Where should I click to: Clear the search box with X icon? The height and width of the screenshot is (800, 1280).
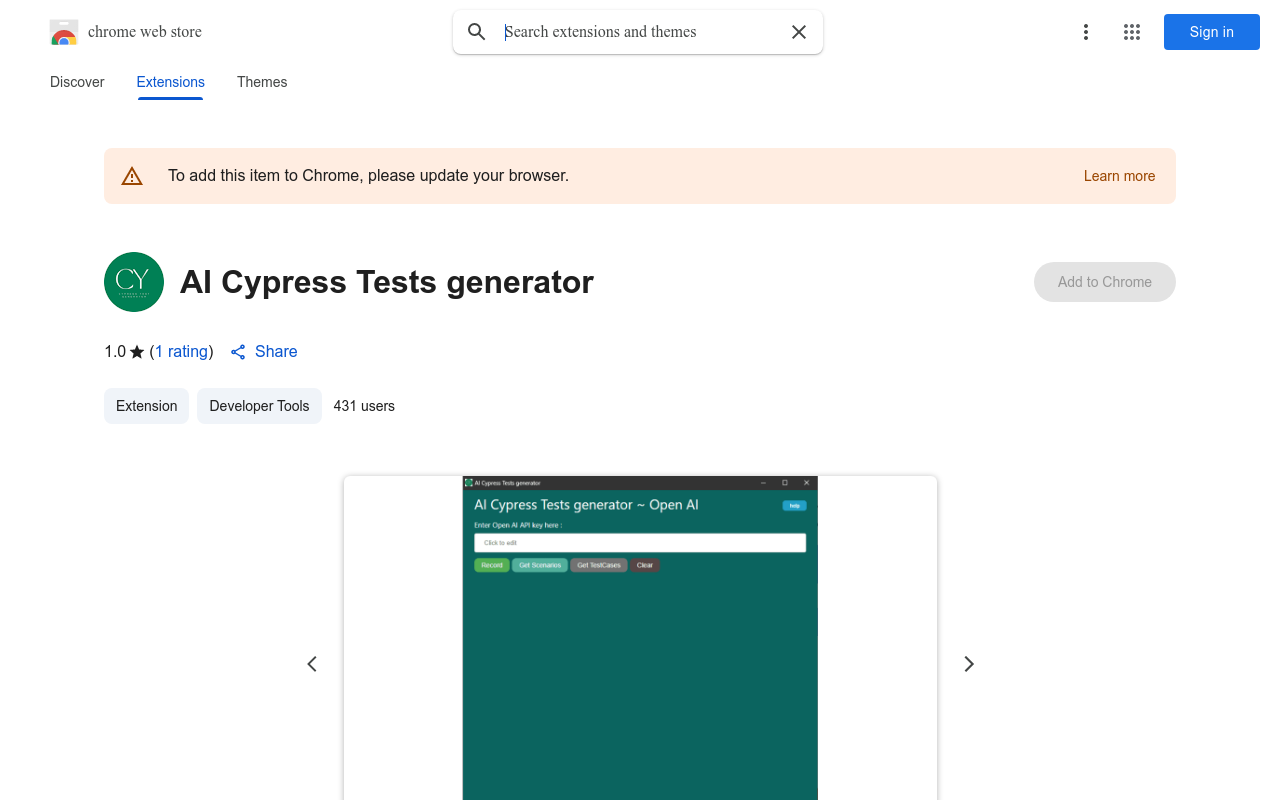799,32
